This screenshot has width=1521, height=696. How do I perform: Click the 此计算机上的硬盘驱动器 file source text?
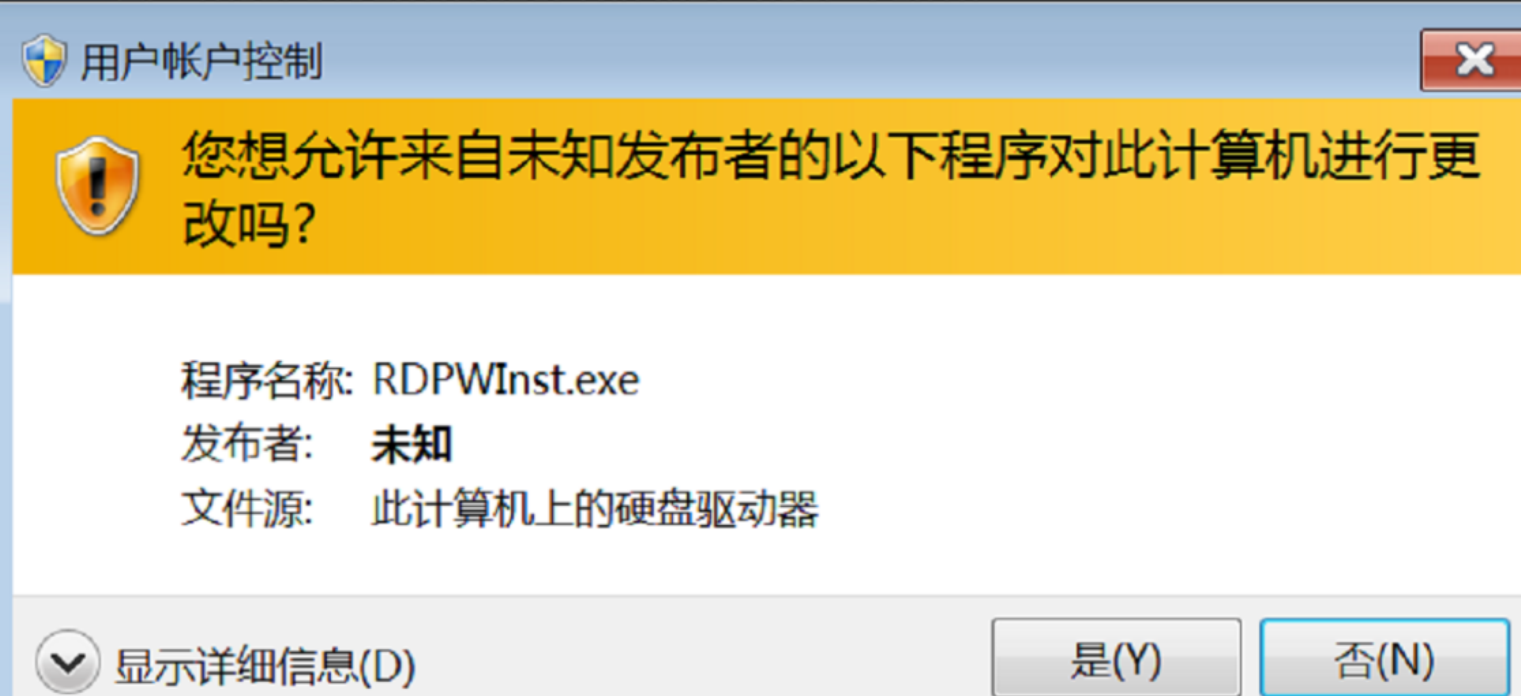pyautogui.click(x=595, y=509)
